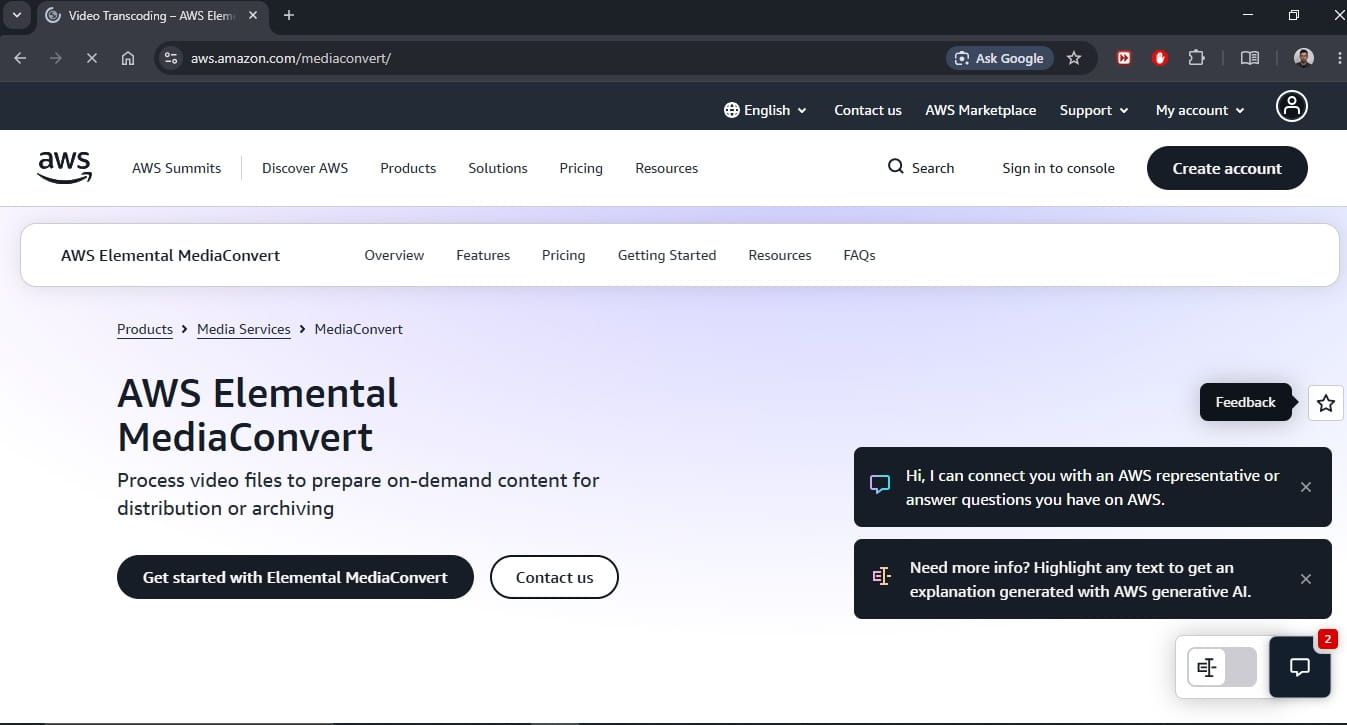This screenshot has width=1347, height=725.
Task: Expand the Support dropdown
Action: [1094, 110]
